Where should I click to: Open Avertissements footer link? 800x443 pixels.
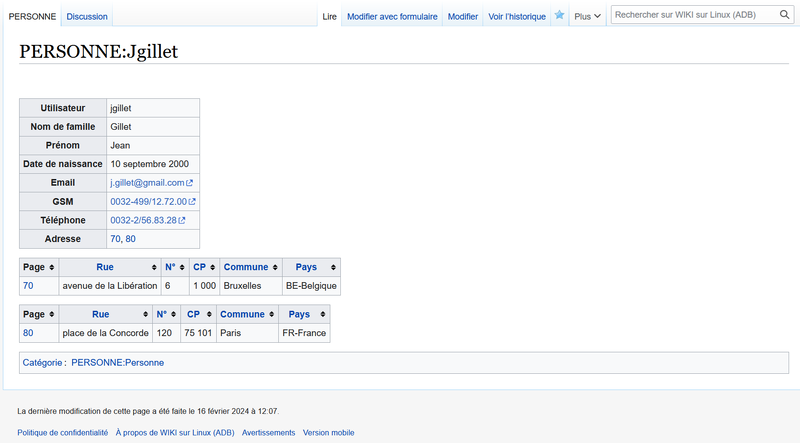268,432
